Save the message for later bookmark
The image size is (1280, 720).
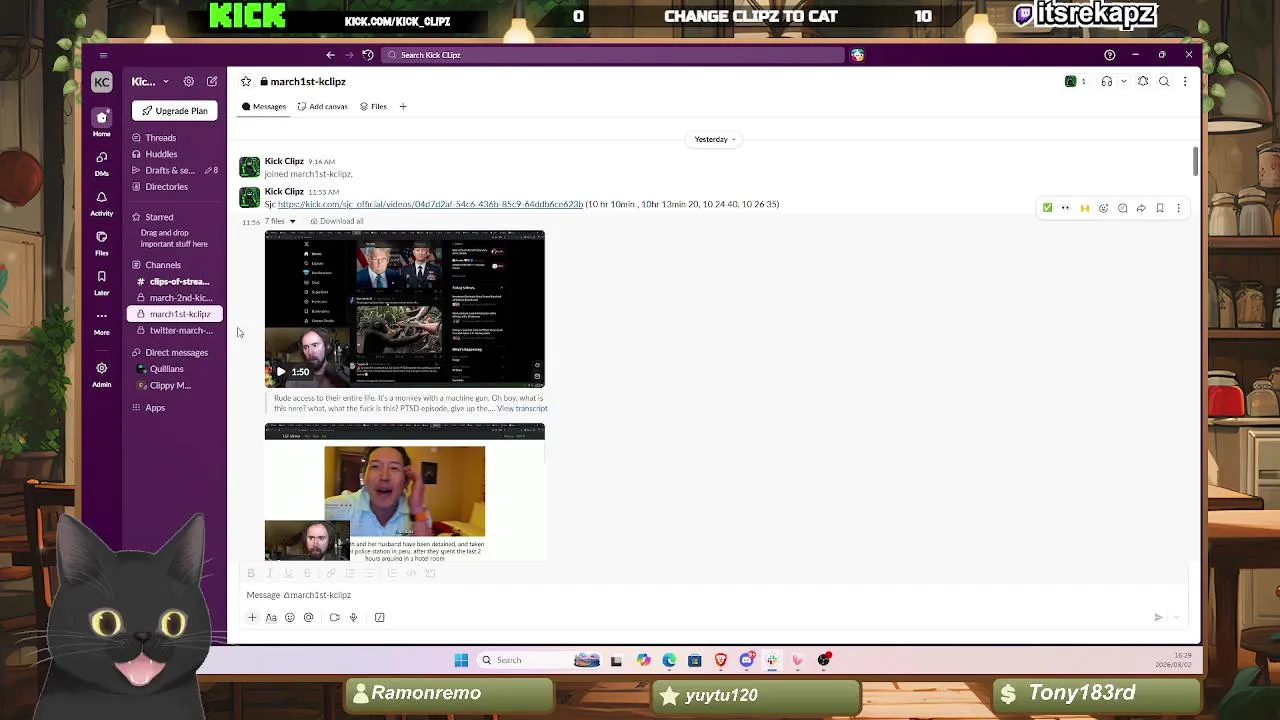point(1160,208)
